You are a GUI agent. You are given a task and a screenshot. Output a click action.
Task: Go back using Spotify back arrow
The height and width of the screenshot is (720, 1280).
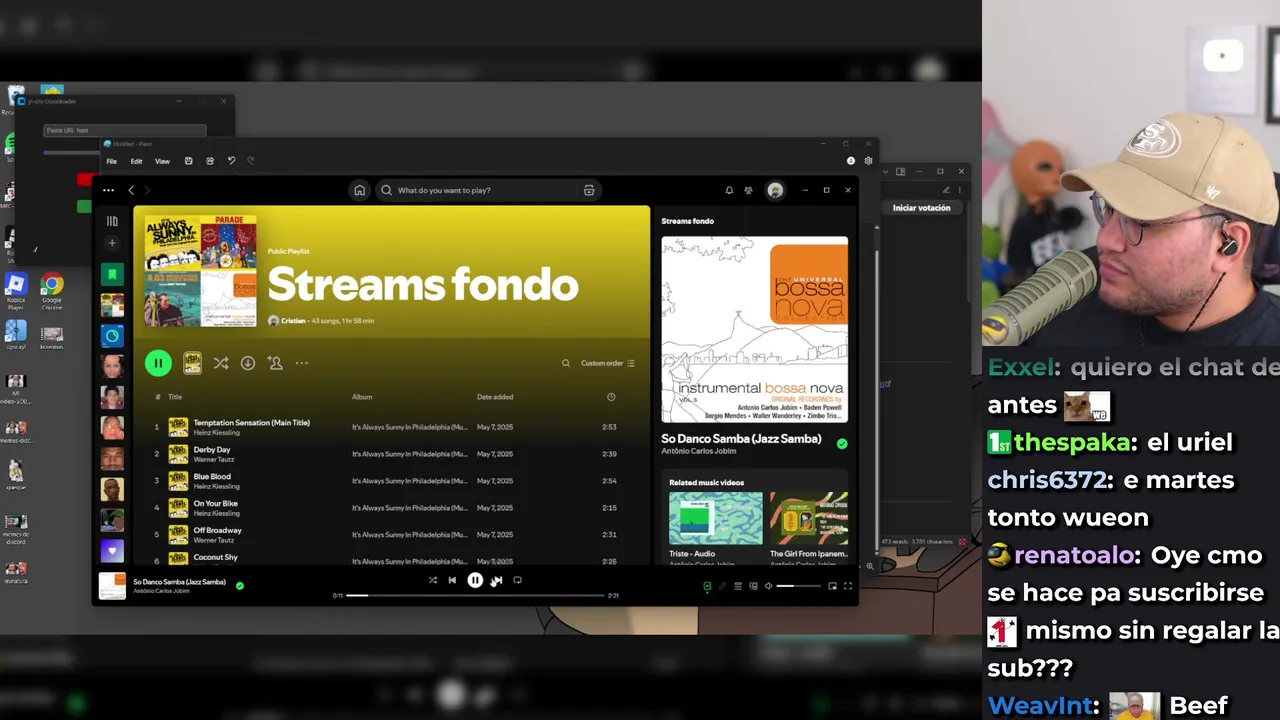tap(131, 190)
